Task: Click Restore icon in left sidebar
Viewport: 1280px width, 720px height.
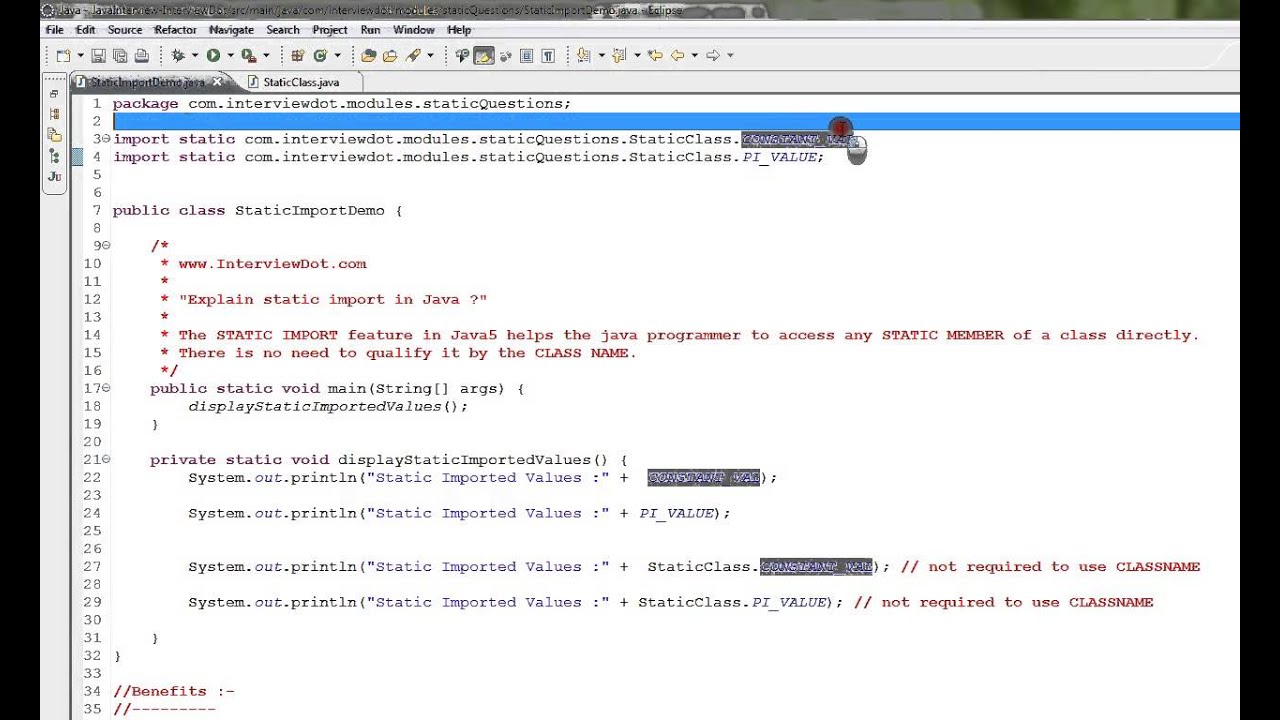Action: point(54,93)
